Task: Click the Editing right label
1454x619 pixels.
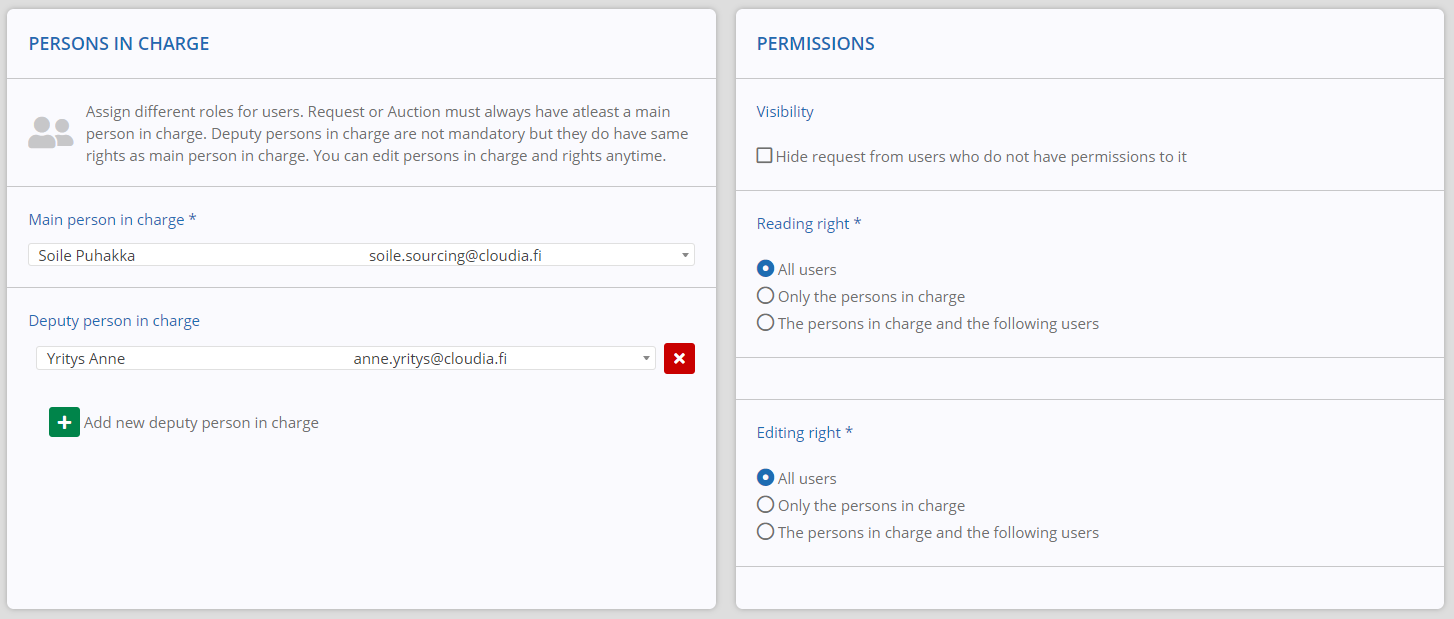Action: coord(804,432)
